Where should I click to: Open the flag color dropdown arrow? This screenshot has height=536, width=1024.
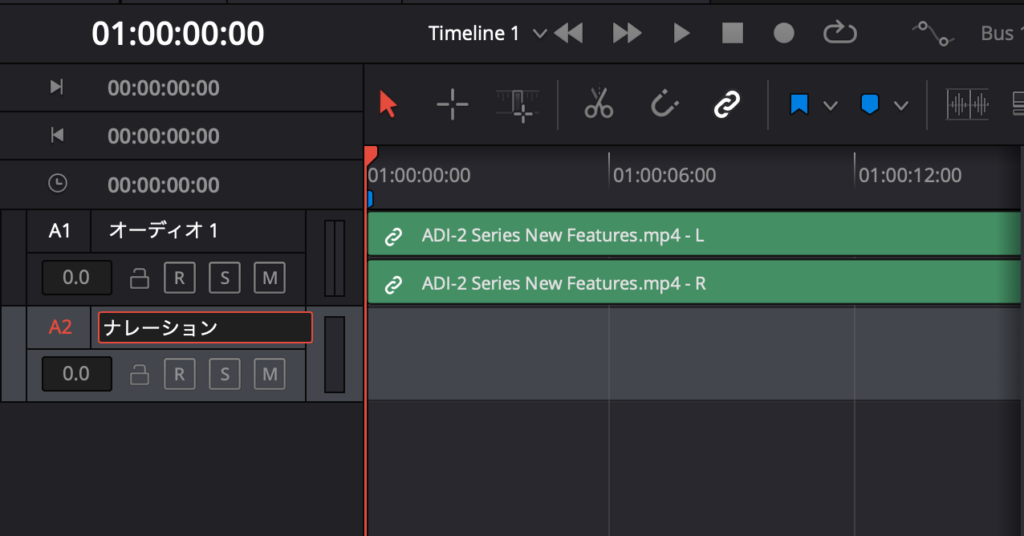tap(830, 105)
